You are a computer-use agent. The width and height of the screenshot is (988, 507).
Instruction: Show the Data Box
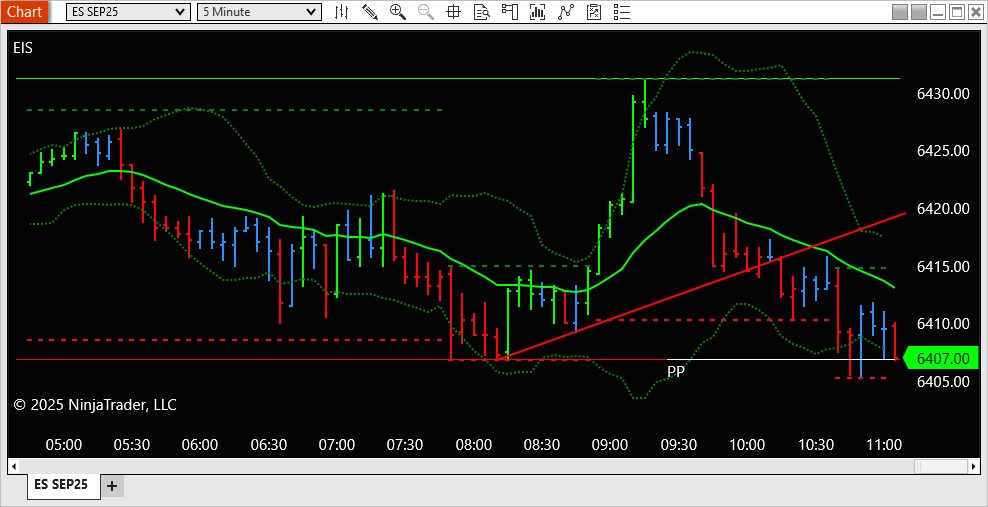(x=482, y=11)
